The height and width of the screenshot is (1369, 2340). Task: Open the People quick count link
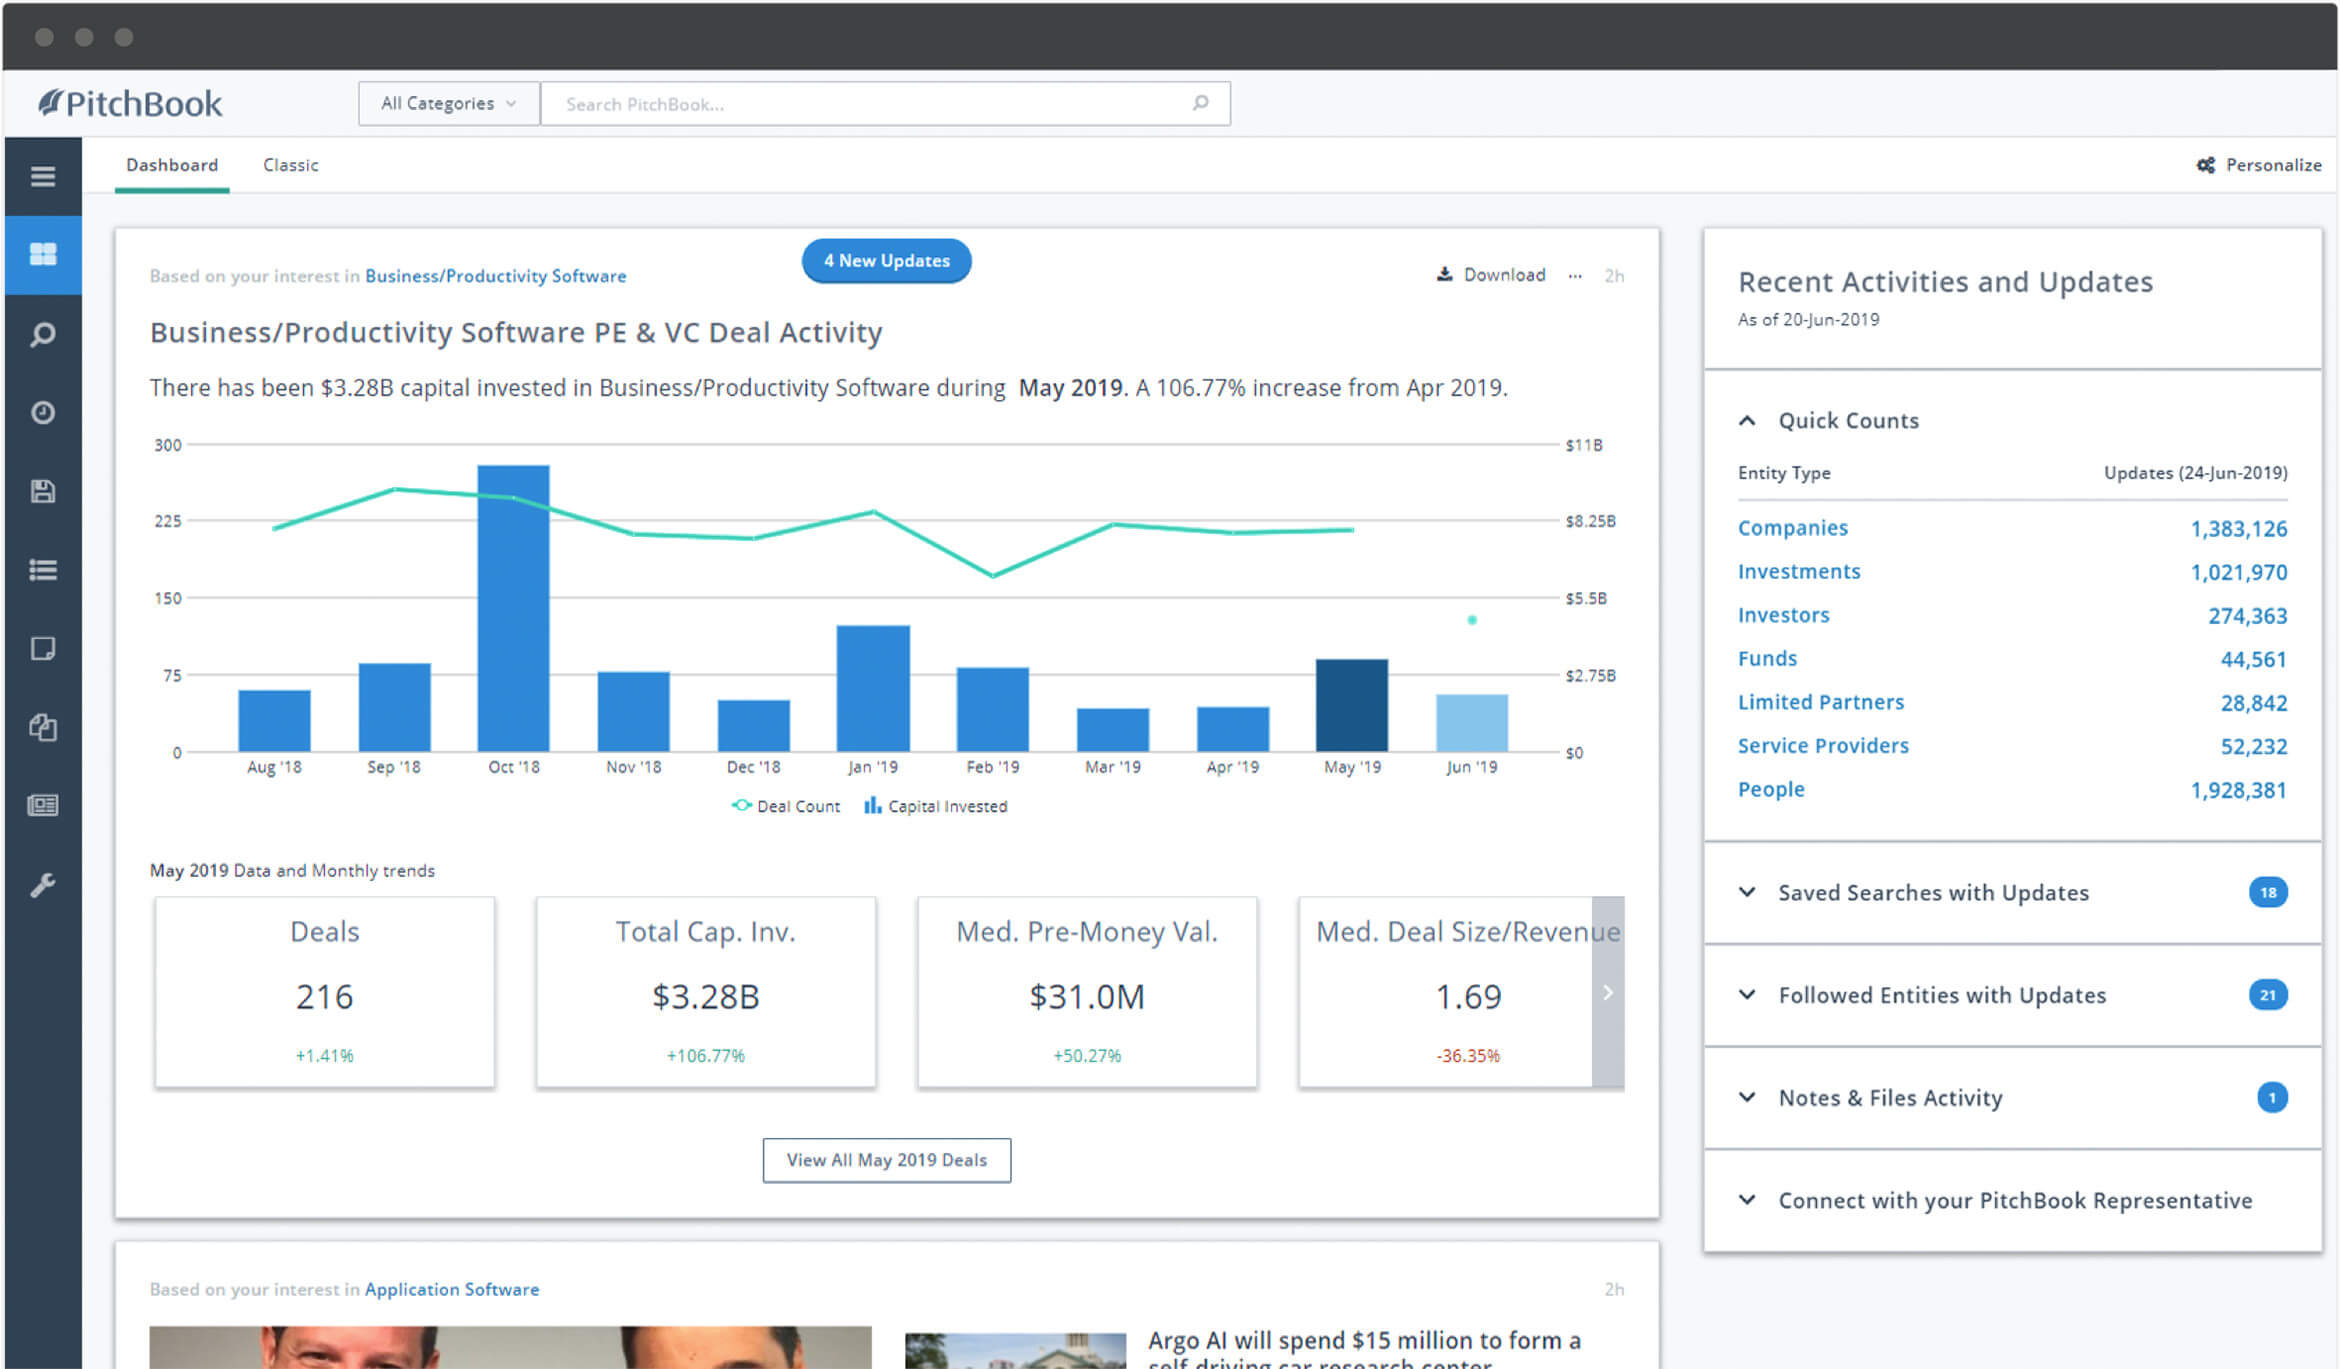click(1771, 790)
